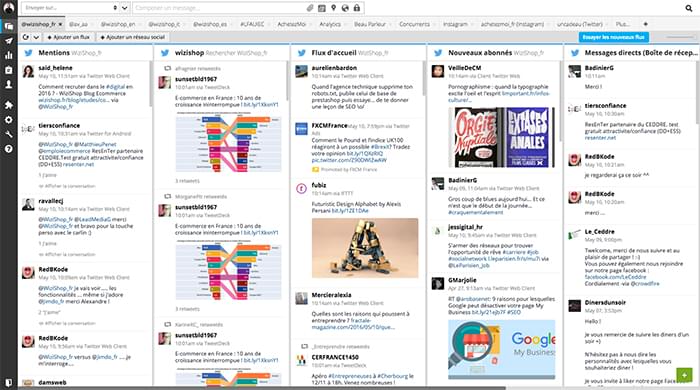Image resolution: width=700 pixels, height=390 pixels.
Task: Click the Twitter icon of Messages directs column
Action: coord(575,53)
